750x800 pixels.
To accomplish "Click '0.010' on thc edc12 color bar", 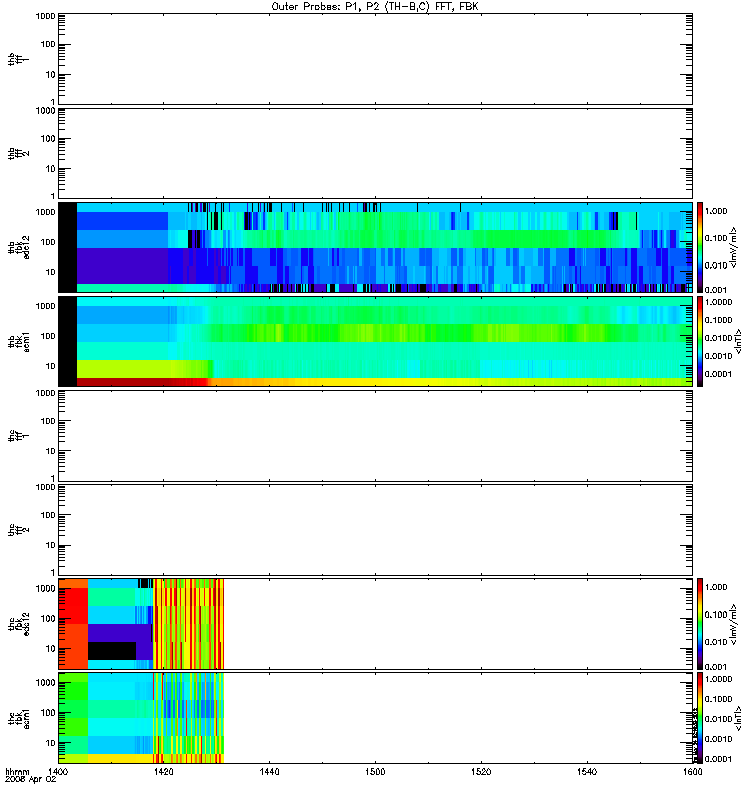I will tap(715, 642).
